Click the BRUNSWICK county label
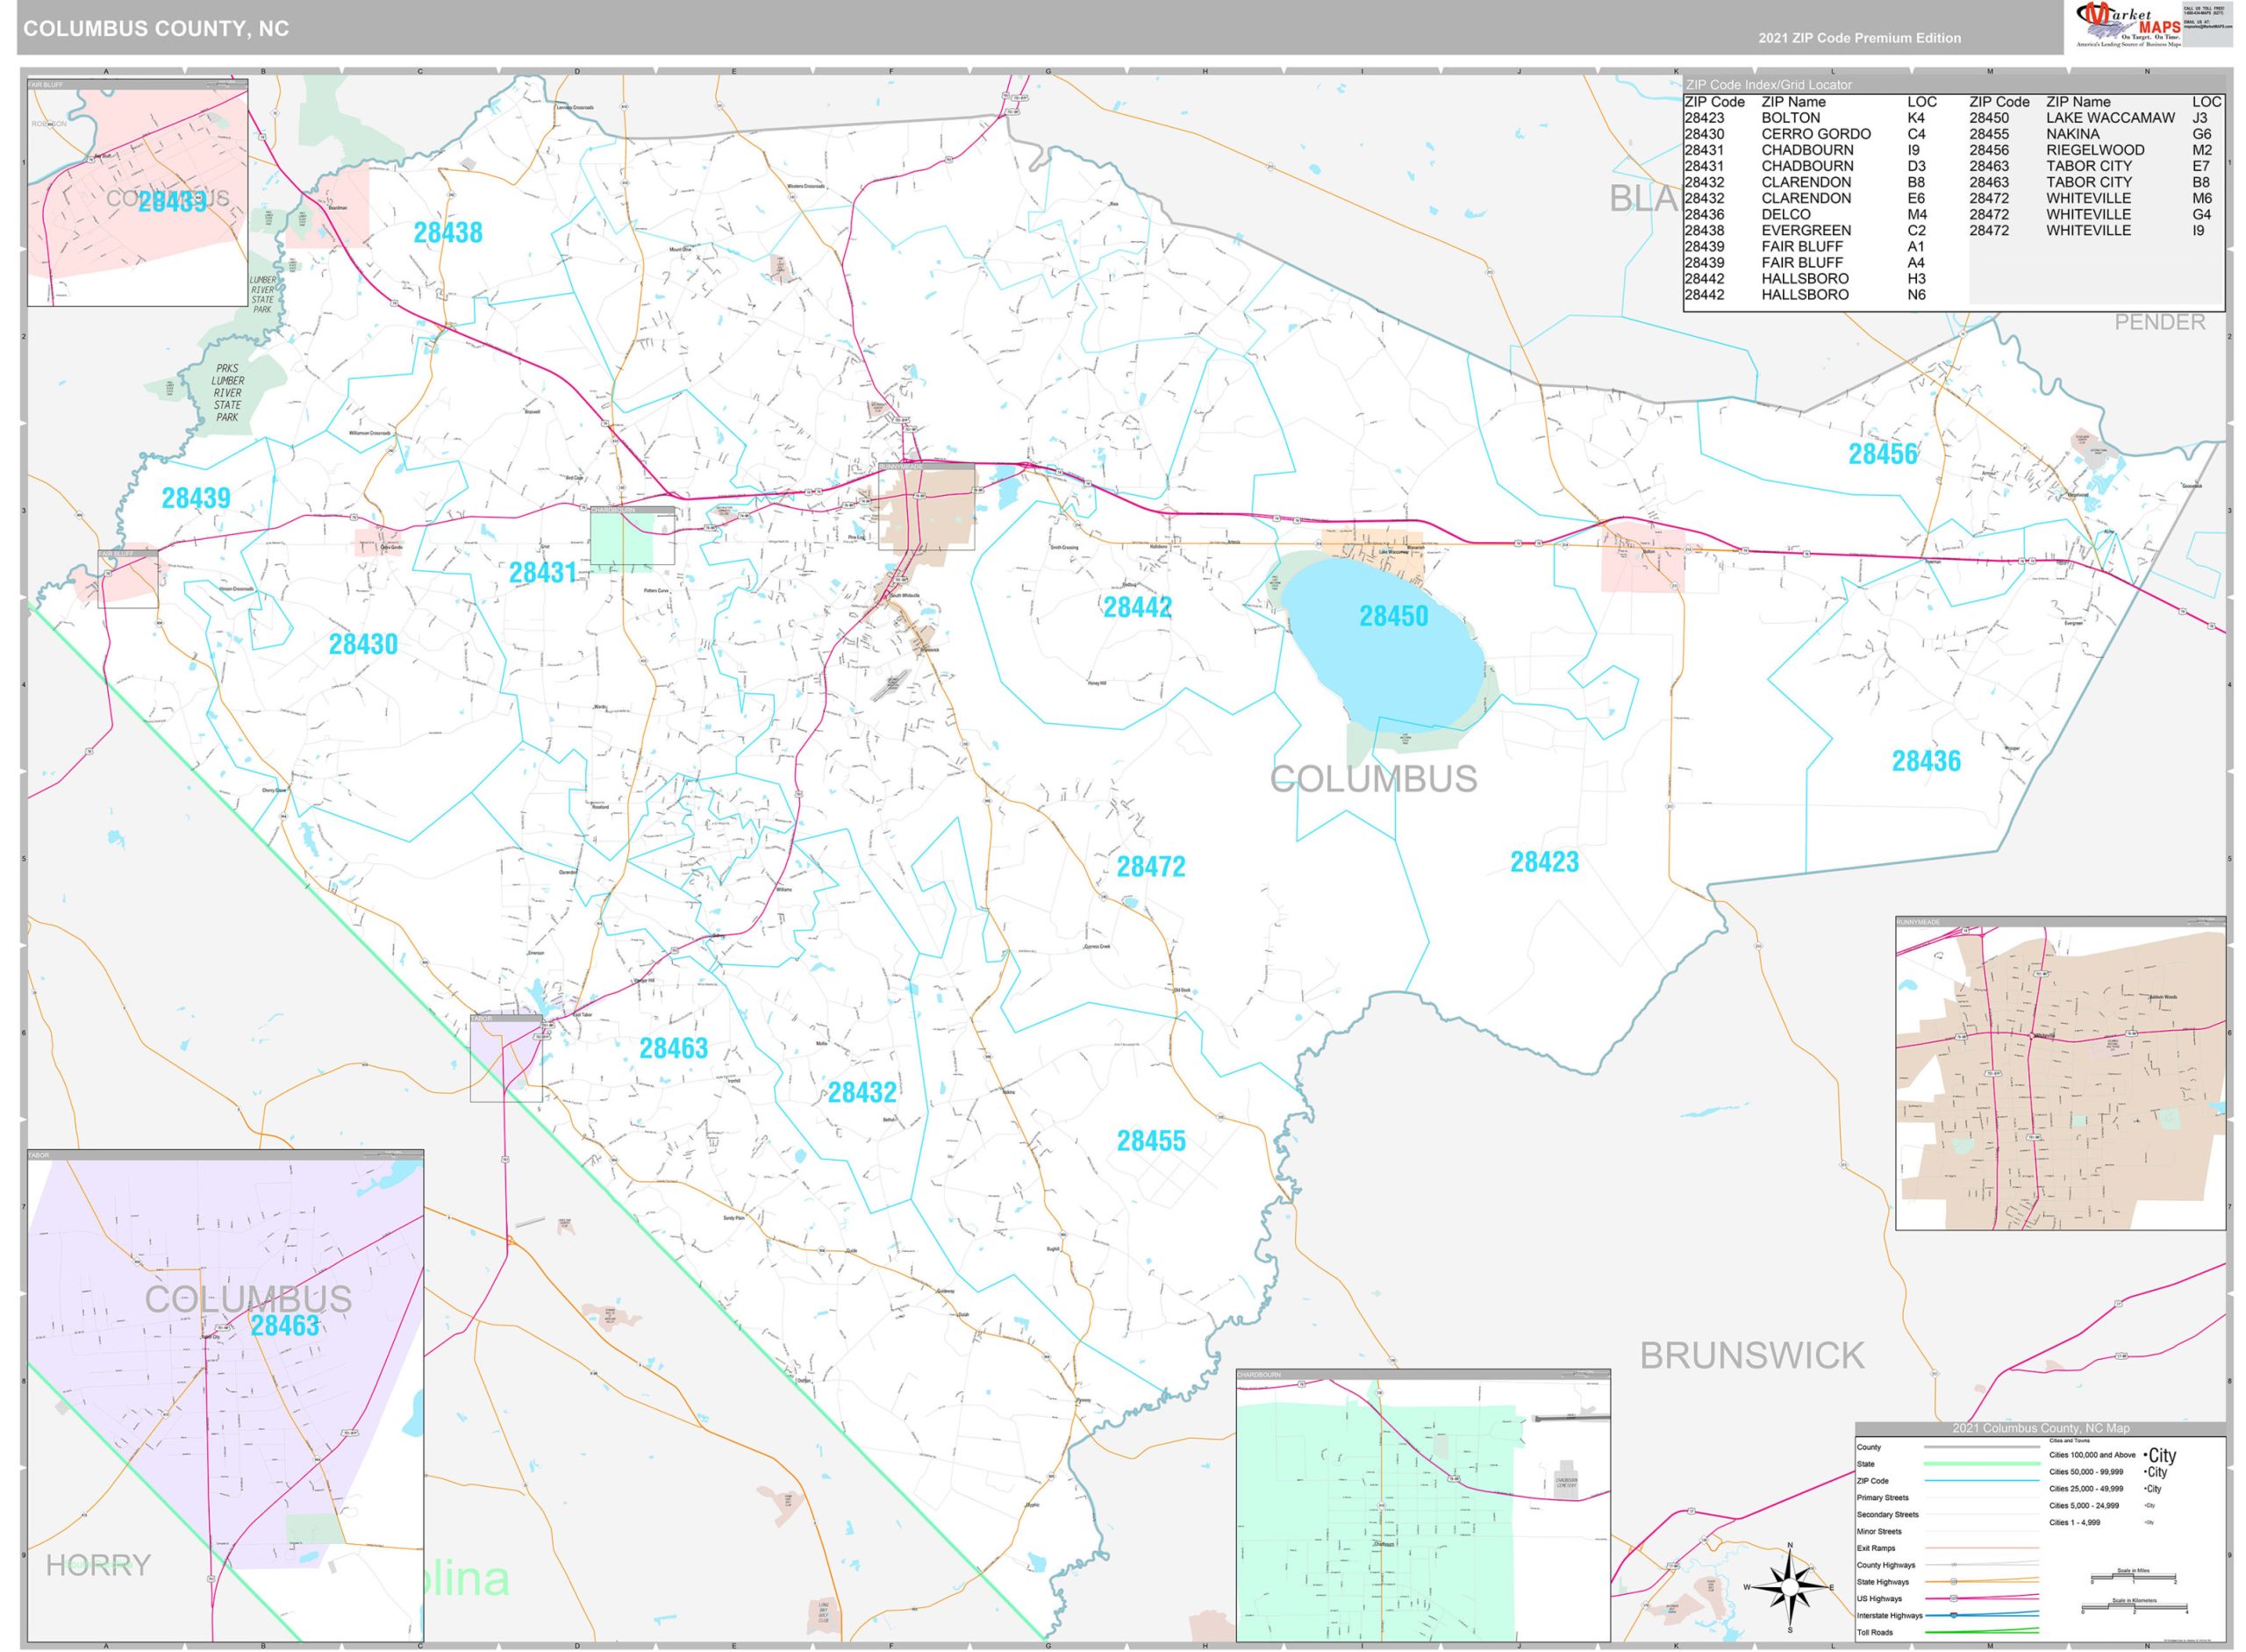Viewport: 2246px width, 1652px height. [1752, 1356]
